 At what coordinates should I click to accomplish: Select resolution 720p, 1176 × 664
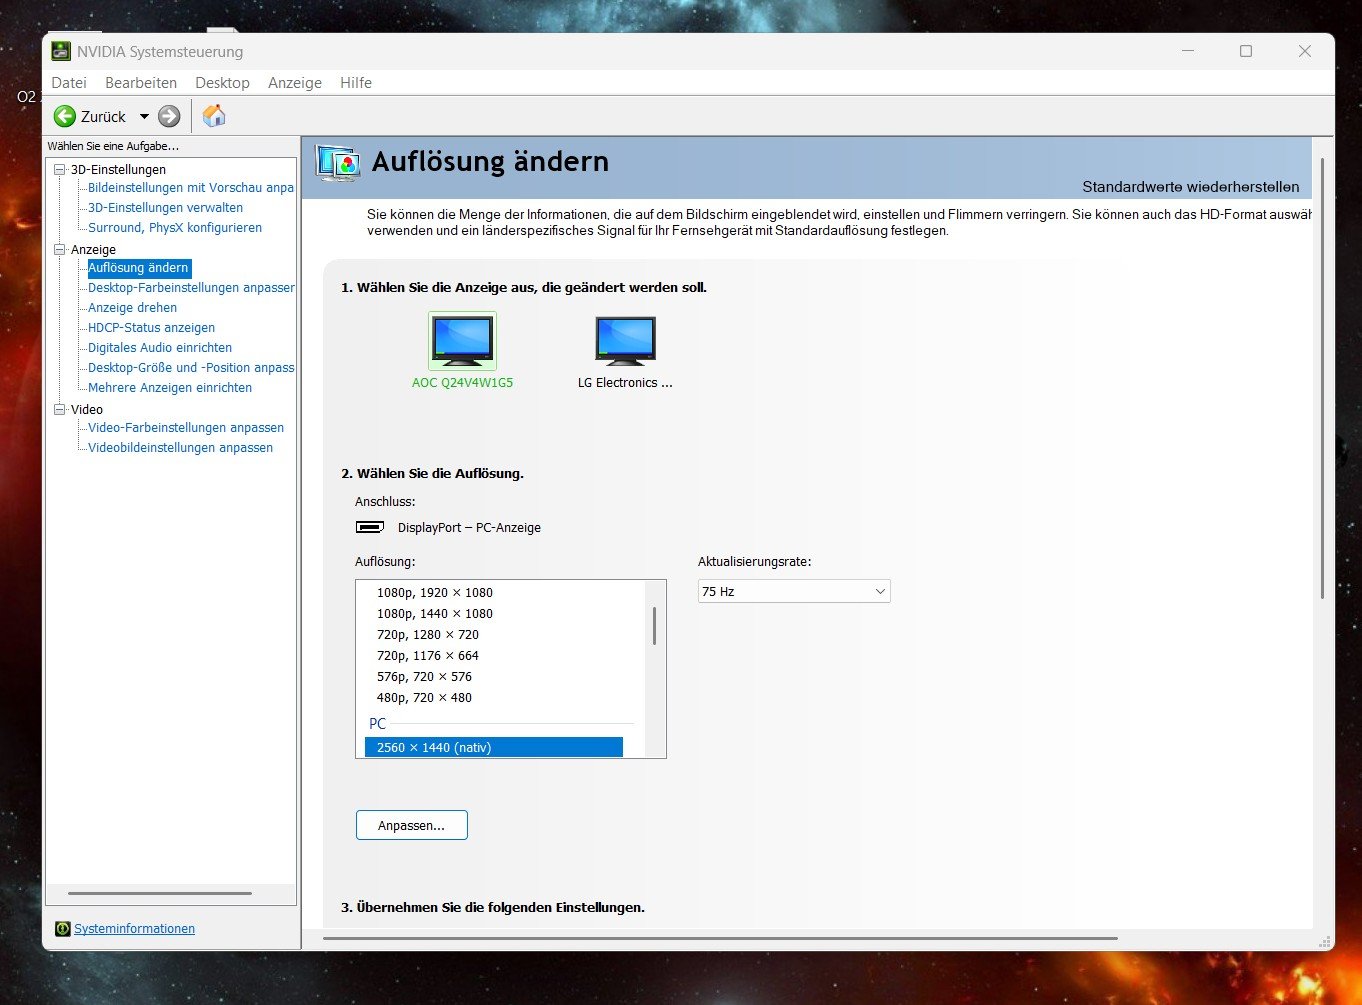click(x=428, y=656)
